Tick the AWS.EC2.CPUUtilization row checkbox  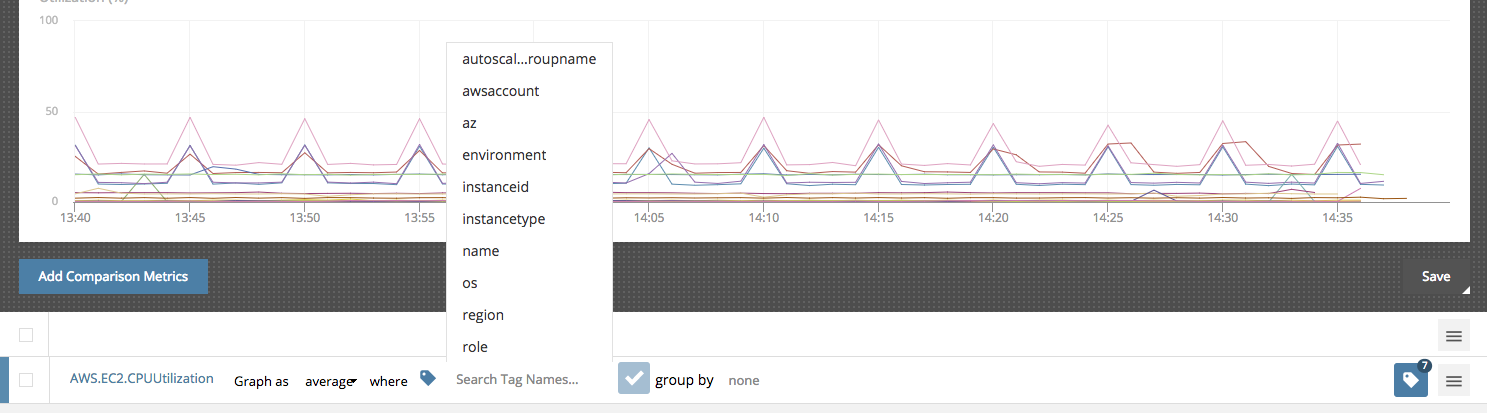click(x=26, y=380)
